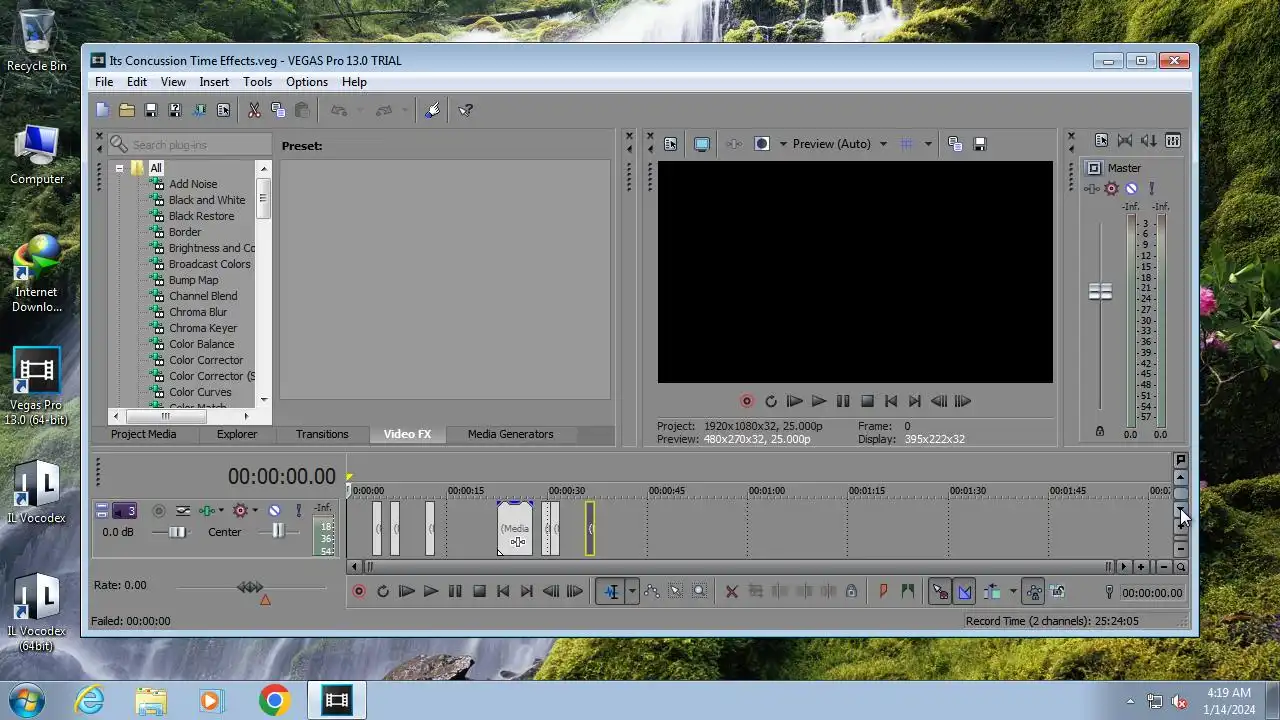Image resolution: width=1280 pixels, height=720 pixels.
Task: Toggle Ignore Event Grouping button
Action: pyautogui.click(x=1058, y=592)
